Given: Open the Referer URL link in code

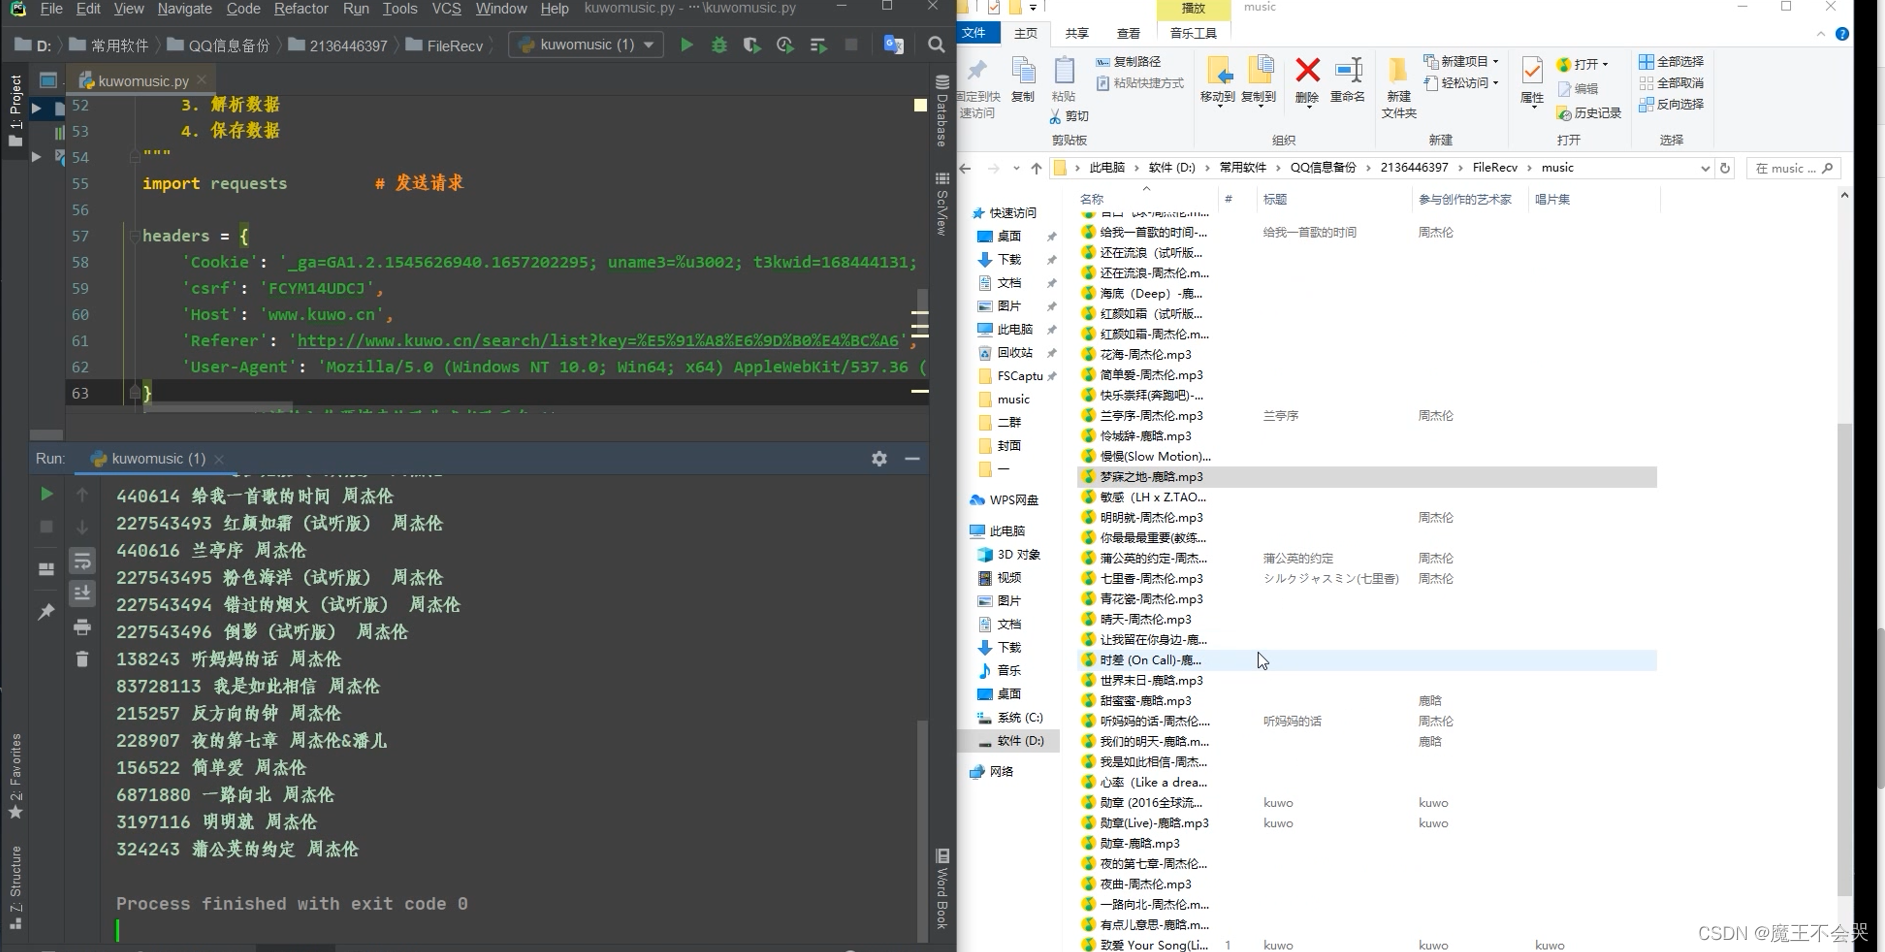Looking at the screenshot, I should pos(598,341).
